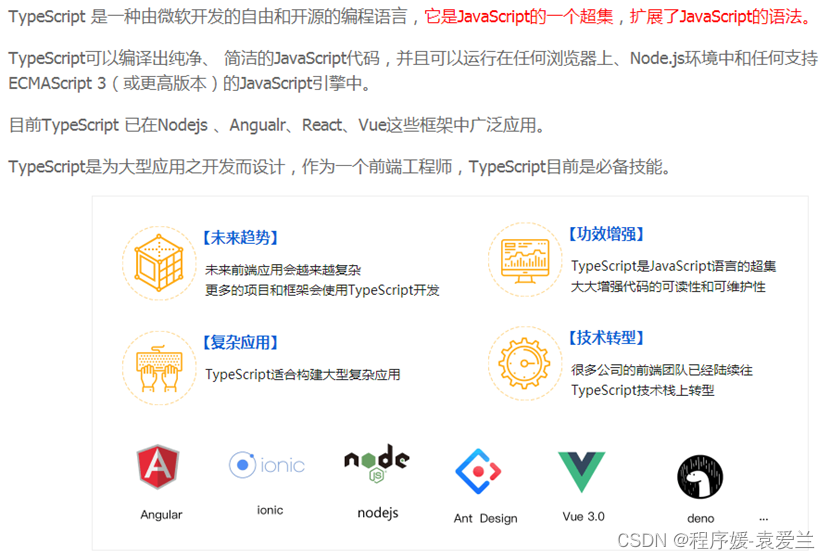Screen dimensions: 830x559
Task: Click the Ant Design diamond logo
Action: pyautogui.click(x=478, y=471)
